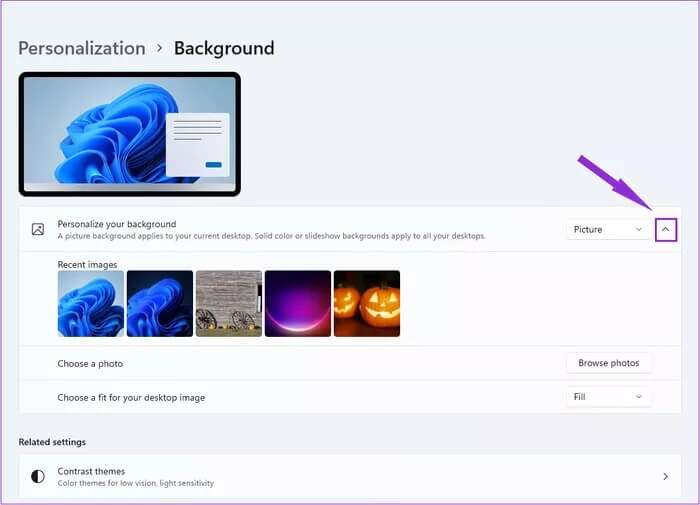The width and height of the screenshot is (700, 505).
Task: Open the Fill fit dropdown
Action: click(x=608, y=397)
